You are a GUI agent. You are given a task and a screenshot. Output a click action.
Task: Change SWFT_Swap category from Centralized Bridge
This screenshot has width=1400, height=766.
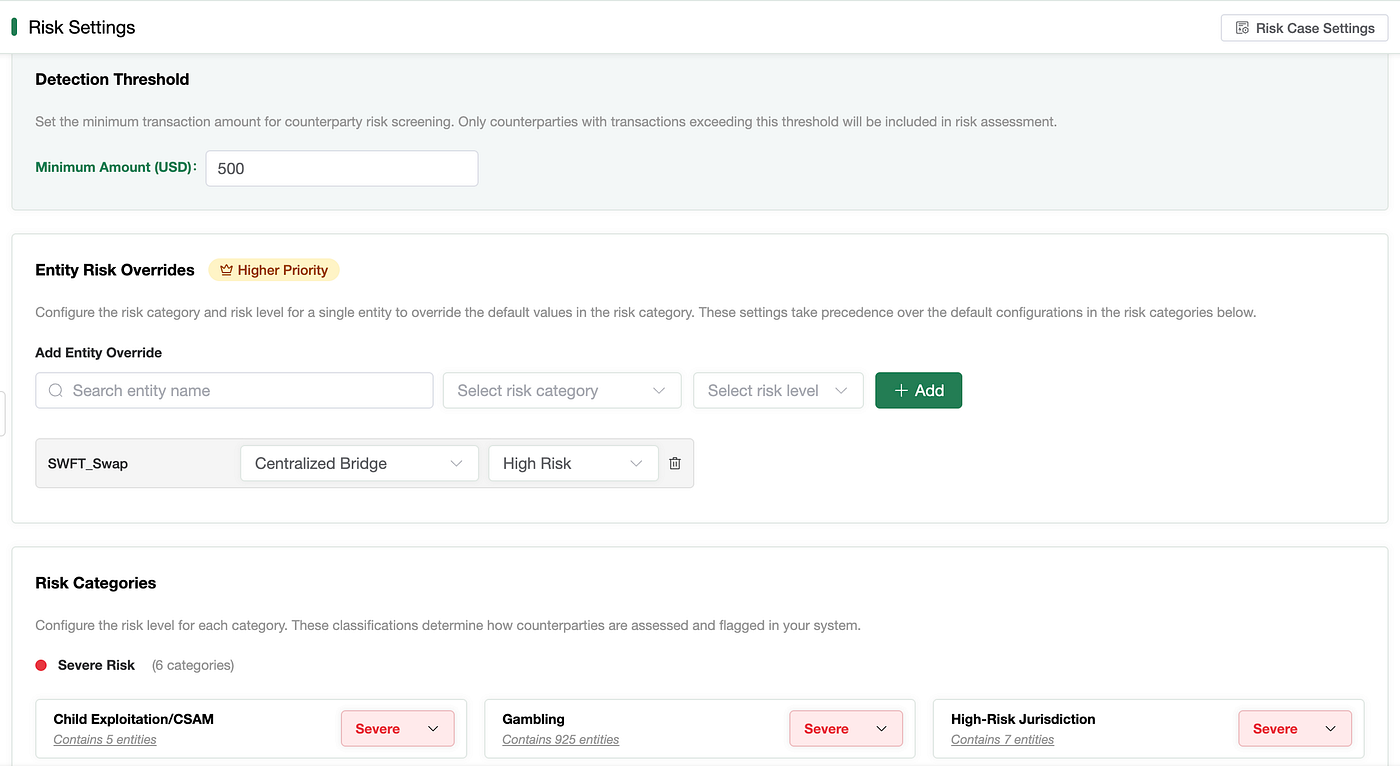358,463
